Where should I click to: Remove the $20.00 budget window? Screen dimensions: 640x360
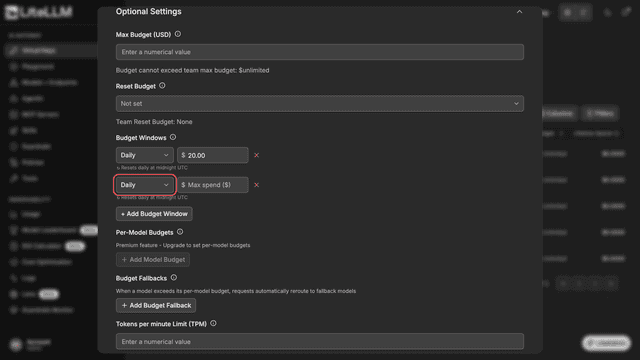coord(256,155)
